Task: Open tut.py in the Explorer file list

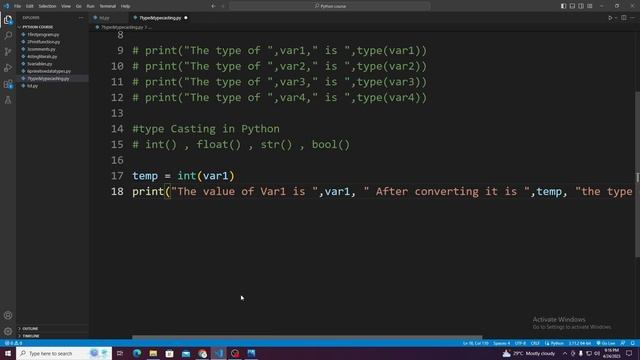Action: (33, 86)
